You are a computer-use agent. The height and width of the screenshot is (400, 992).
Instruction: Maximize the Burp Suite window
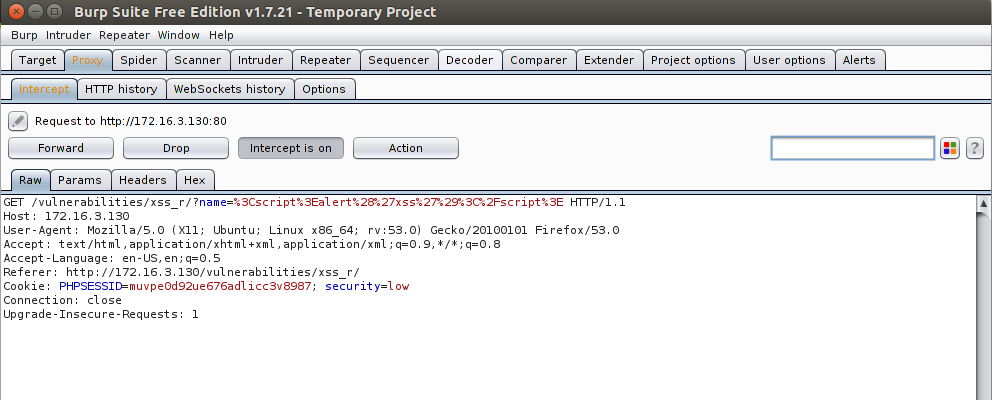(55, 11)
